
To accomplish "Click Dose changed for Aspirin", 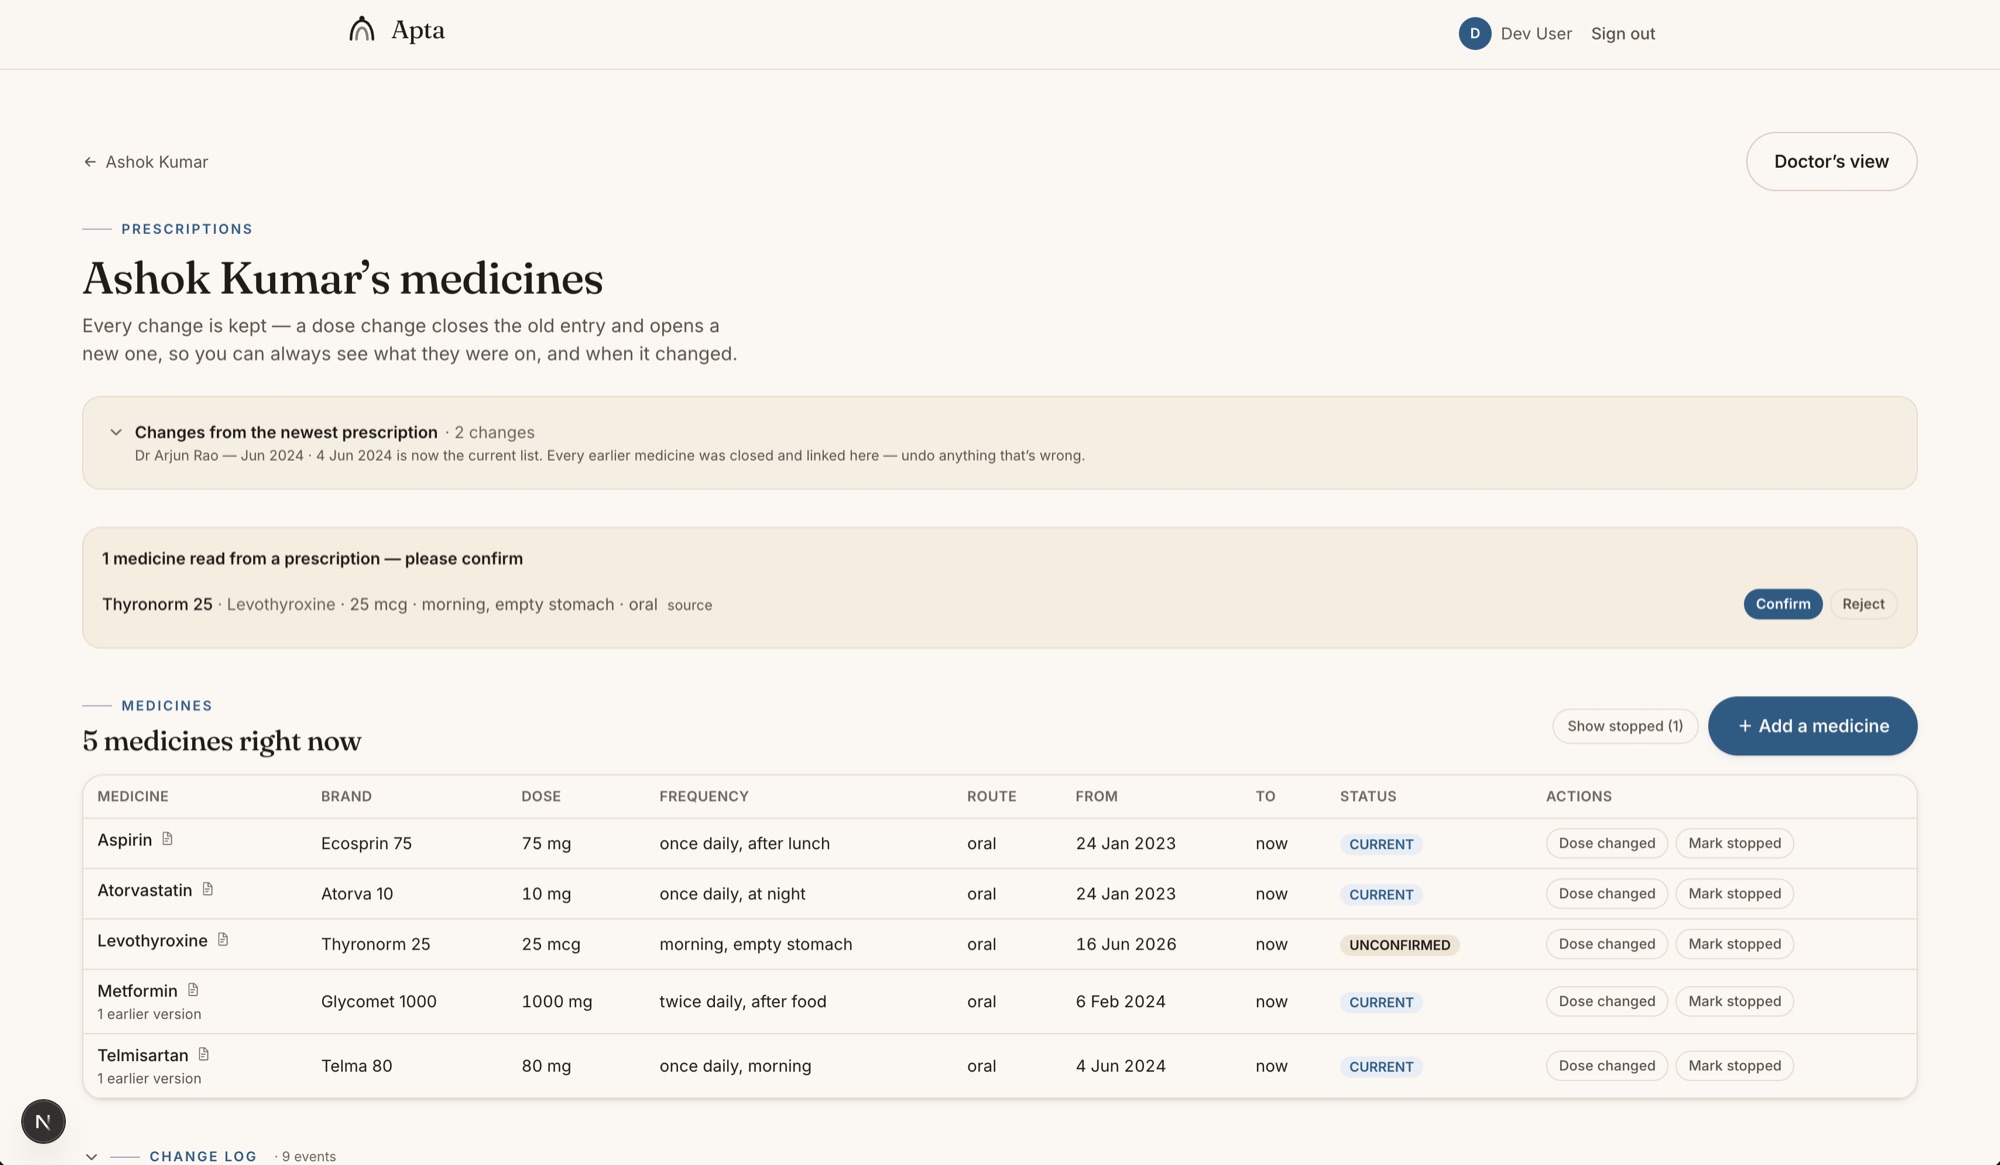I will [1607, 843].
